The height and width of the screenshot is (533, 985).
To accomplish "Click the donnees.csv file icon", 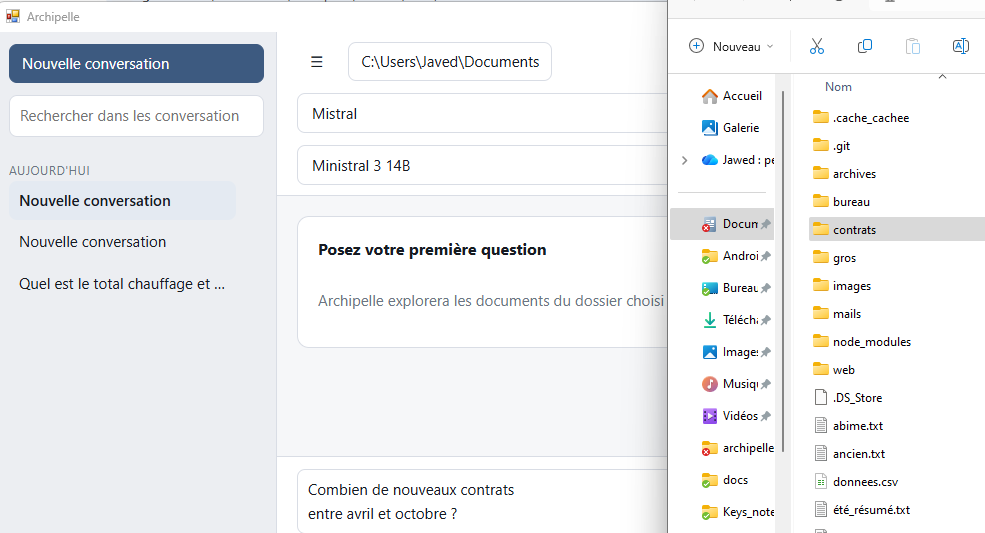I will click(x=820, y=481).
